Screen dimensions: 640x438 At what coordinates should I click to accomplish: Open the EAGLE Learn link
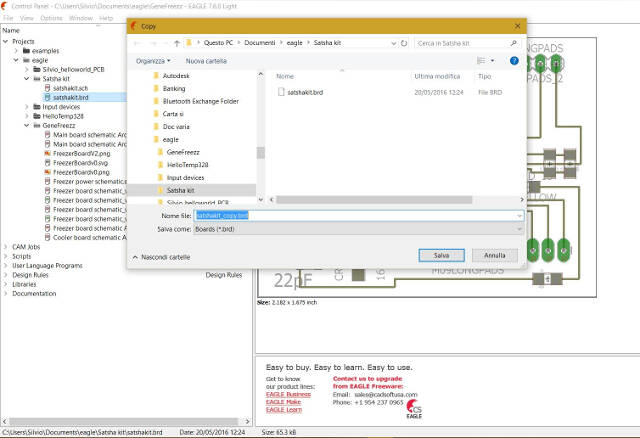click(284, 410)
